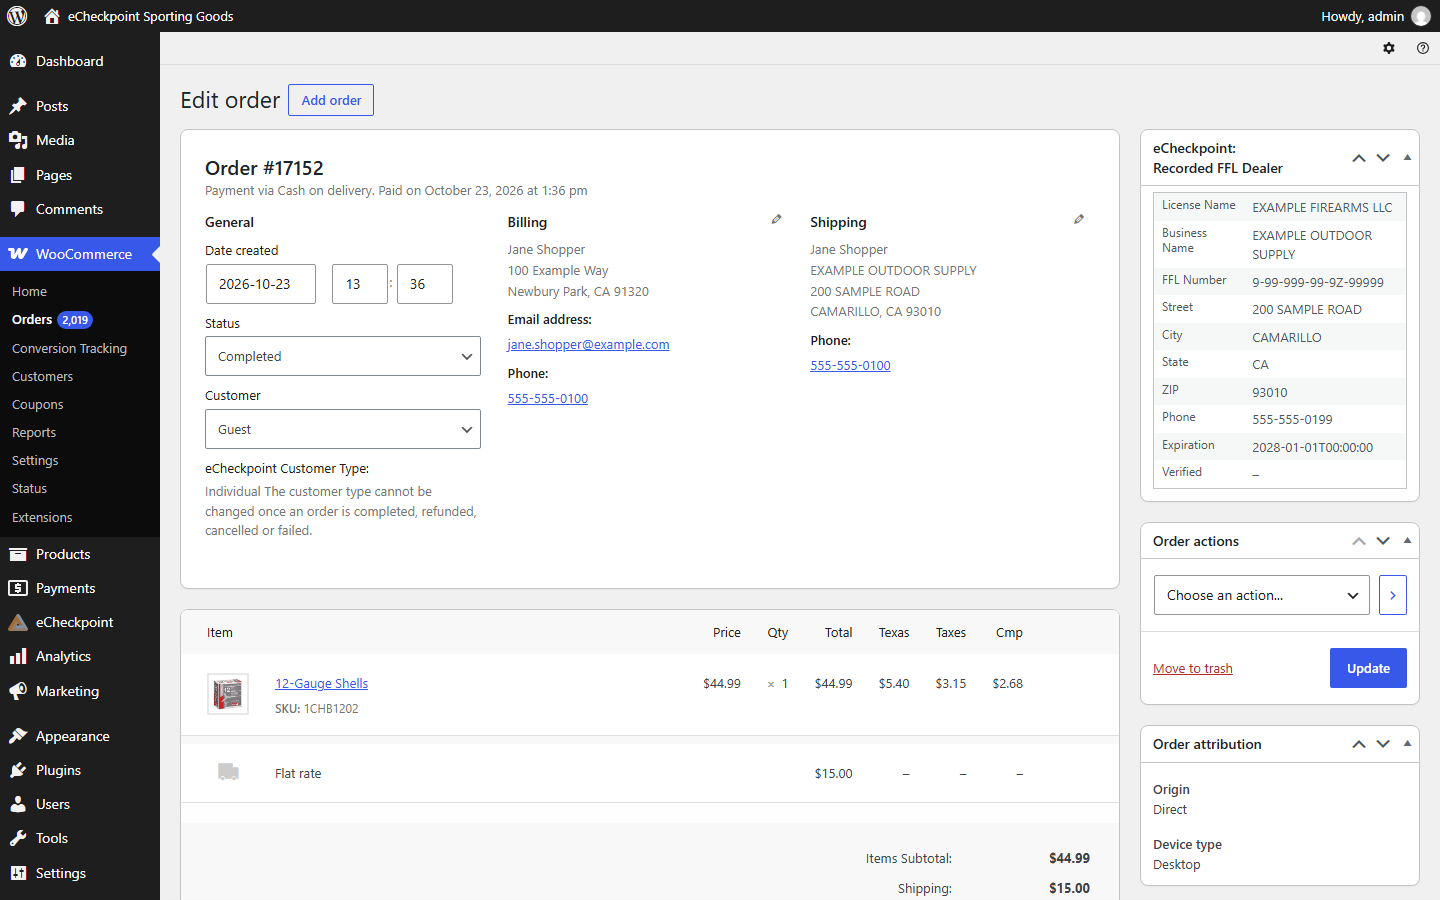The image size is (1440, 900).
Task: Open the help question mark icon
Action: [1423, 48]
